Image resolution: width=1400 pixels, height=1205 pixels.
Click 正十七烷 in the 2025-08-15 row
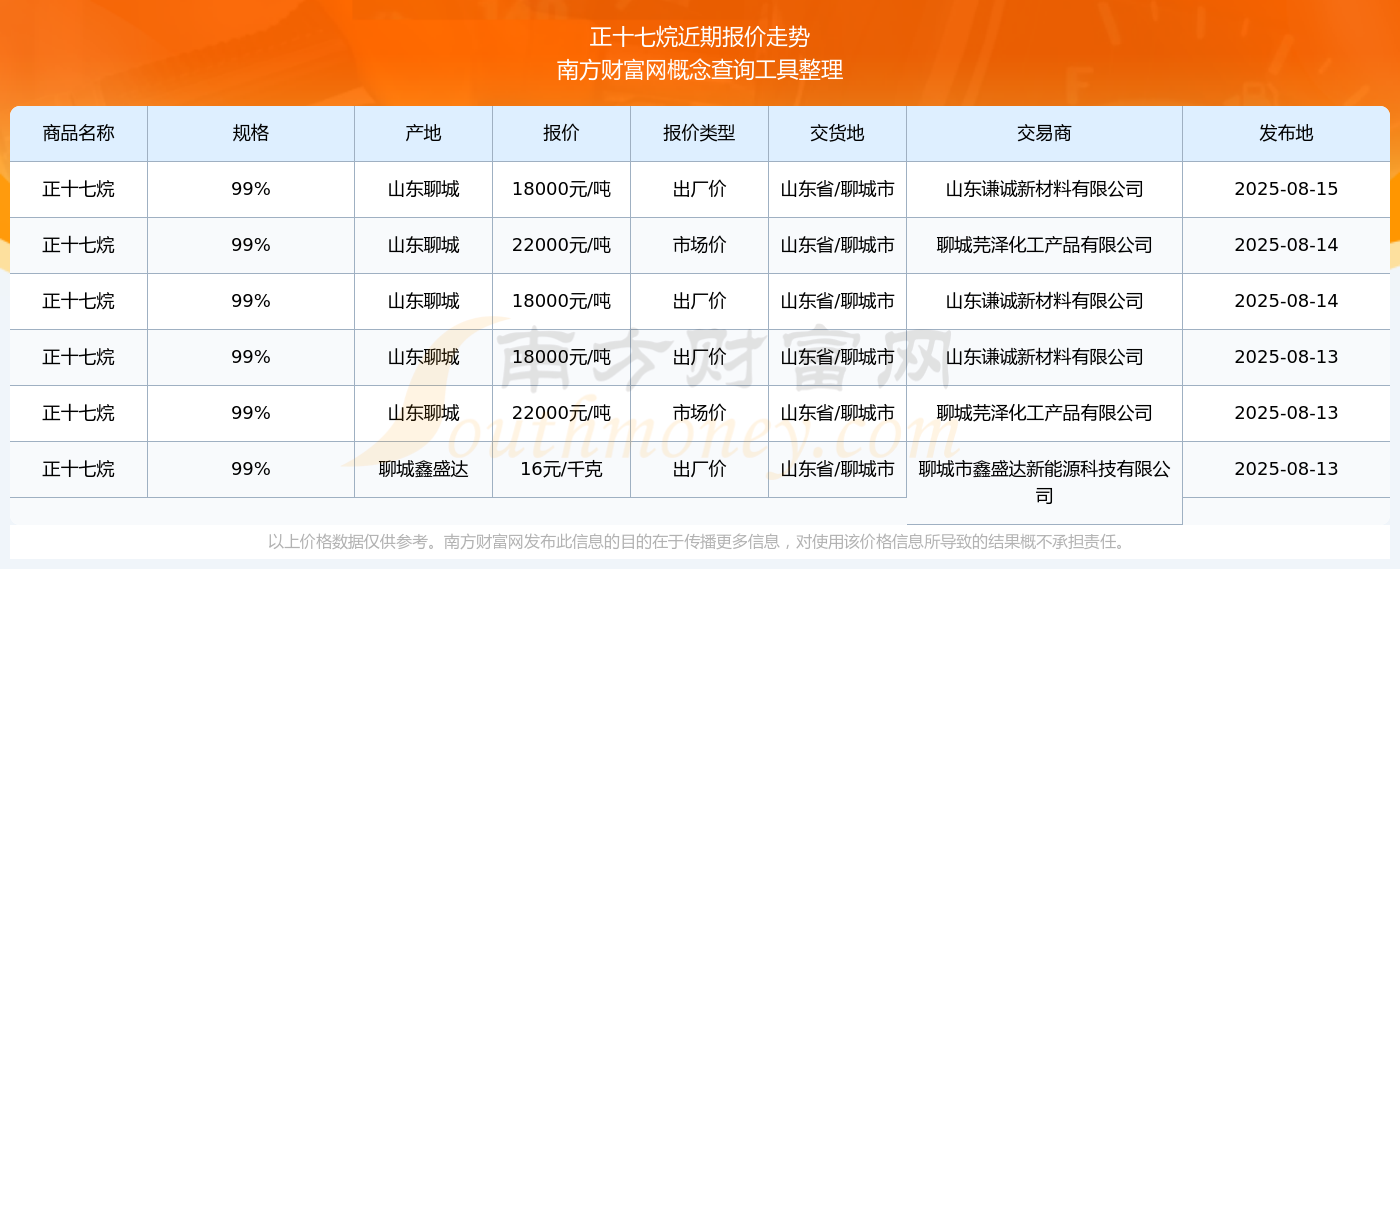[x=79, y=189]
